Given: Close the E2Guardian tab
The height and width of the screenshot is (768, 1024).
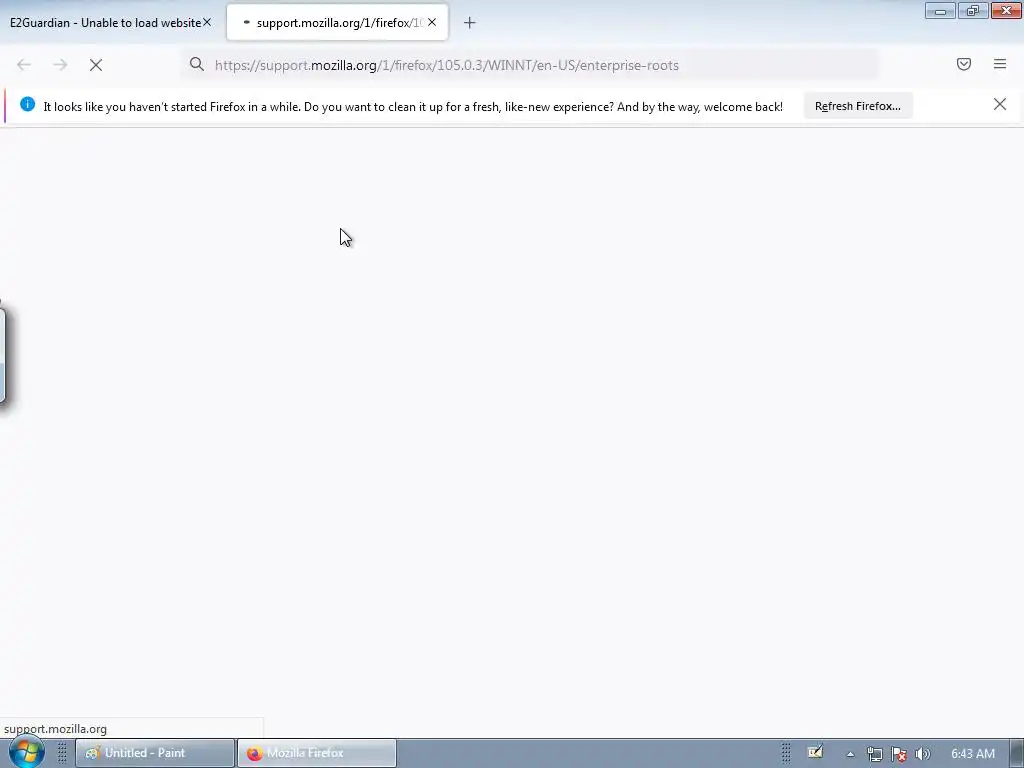Looking at the screenshot, I should click(x=207, y=22).
